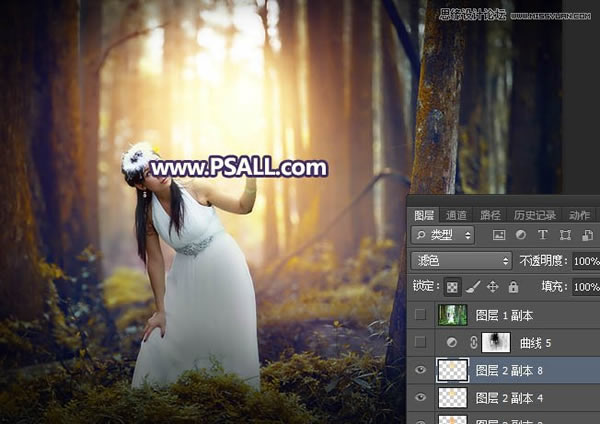Toggle lock all padlock icon
This screenshot has width=600, height=424.
(513, 287)
